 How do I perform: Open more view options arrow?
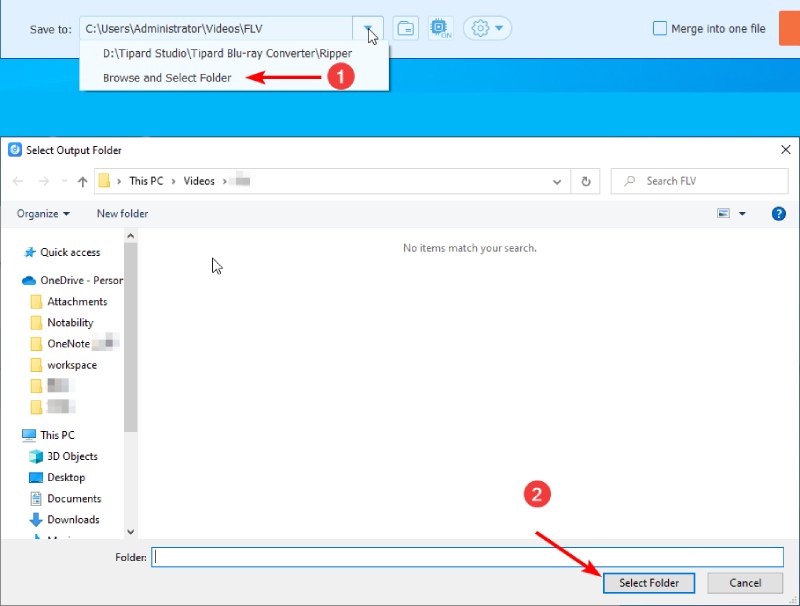tap(742, 214)
